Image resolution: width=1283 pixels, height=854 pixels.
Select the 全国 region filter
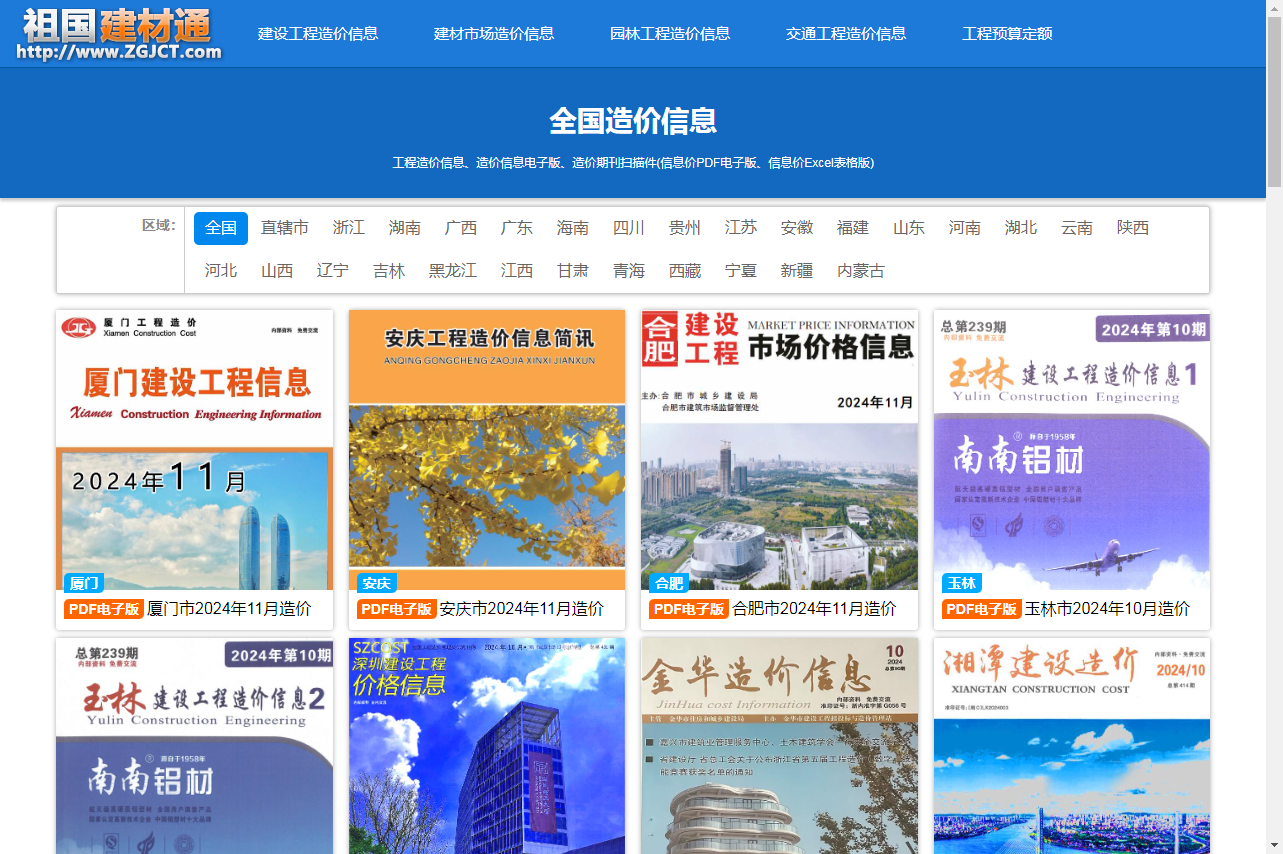coord(221,228)
